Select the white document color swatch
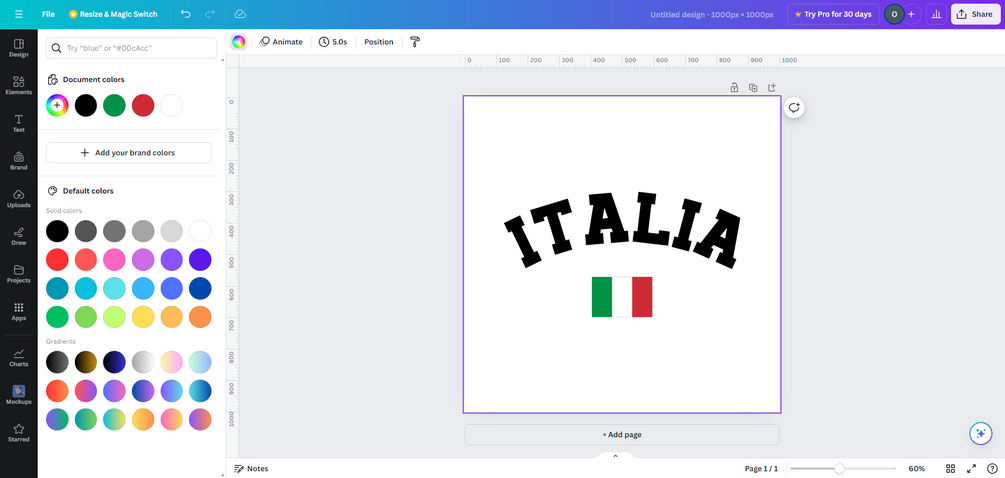Image resolution: width=1005 pixels, height=478 pixels. point(172,105)
